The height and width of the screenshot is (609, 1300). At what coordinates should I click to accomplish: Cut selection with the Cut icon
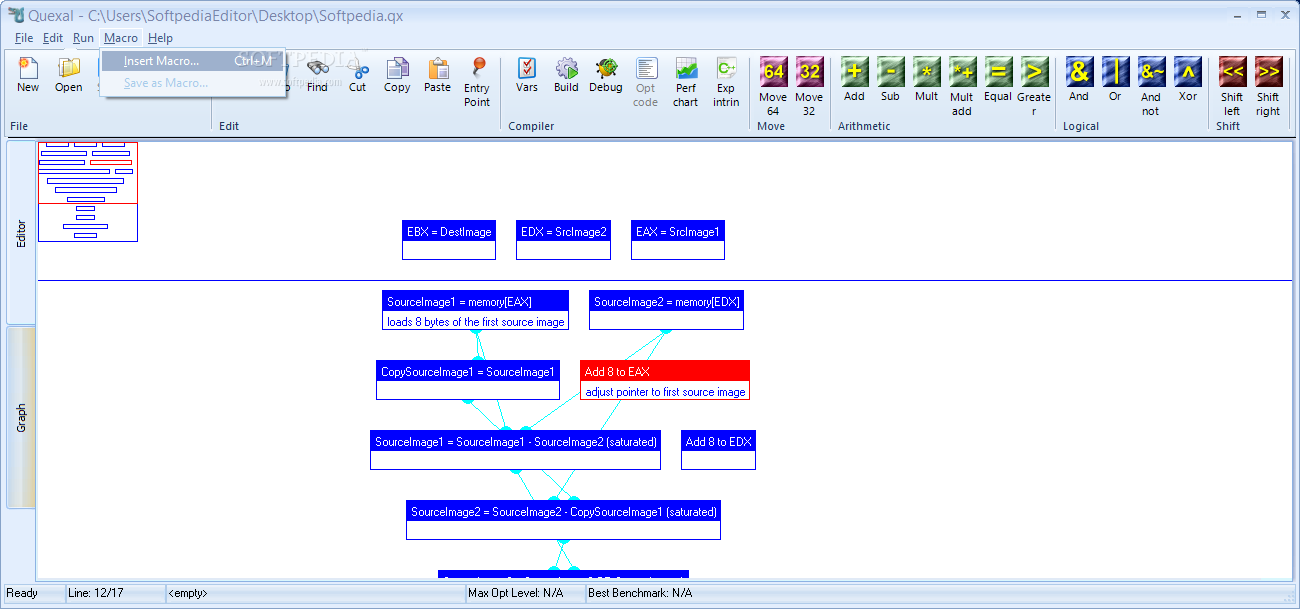(358, 68)
